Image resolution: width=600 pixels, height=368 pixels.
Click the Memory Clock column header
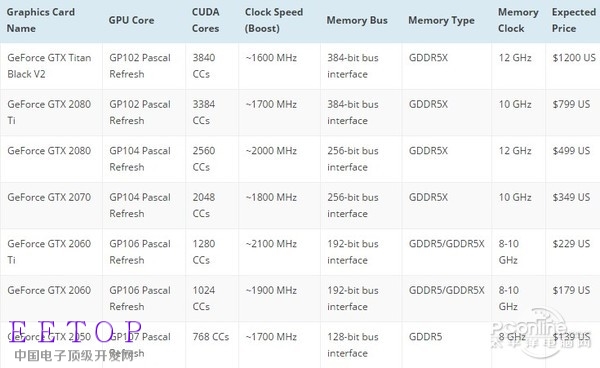(x=518, y=20)
